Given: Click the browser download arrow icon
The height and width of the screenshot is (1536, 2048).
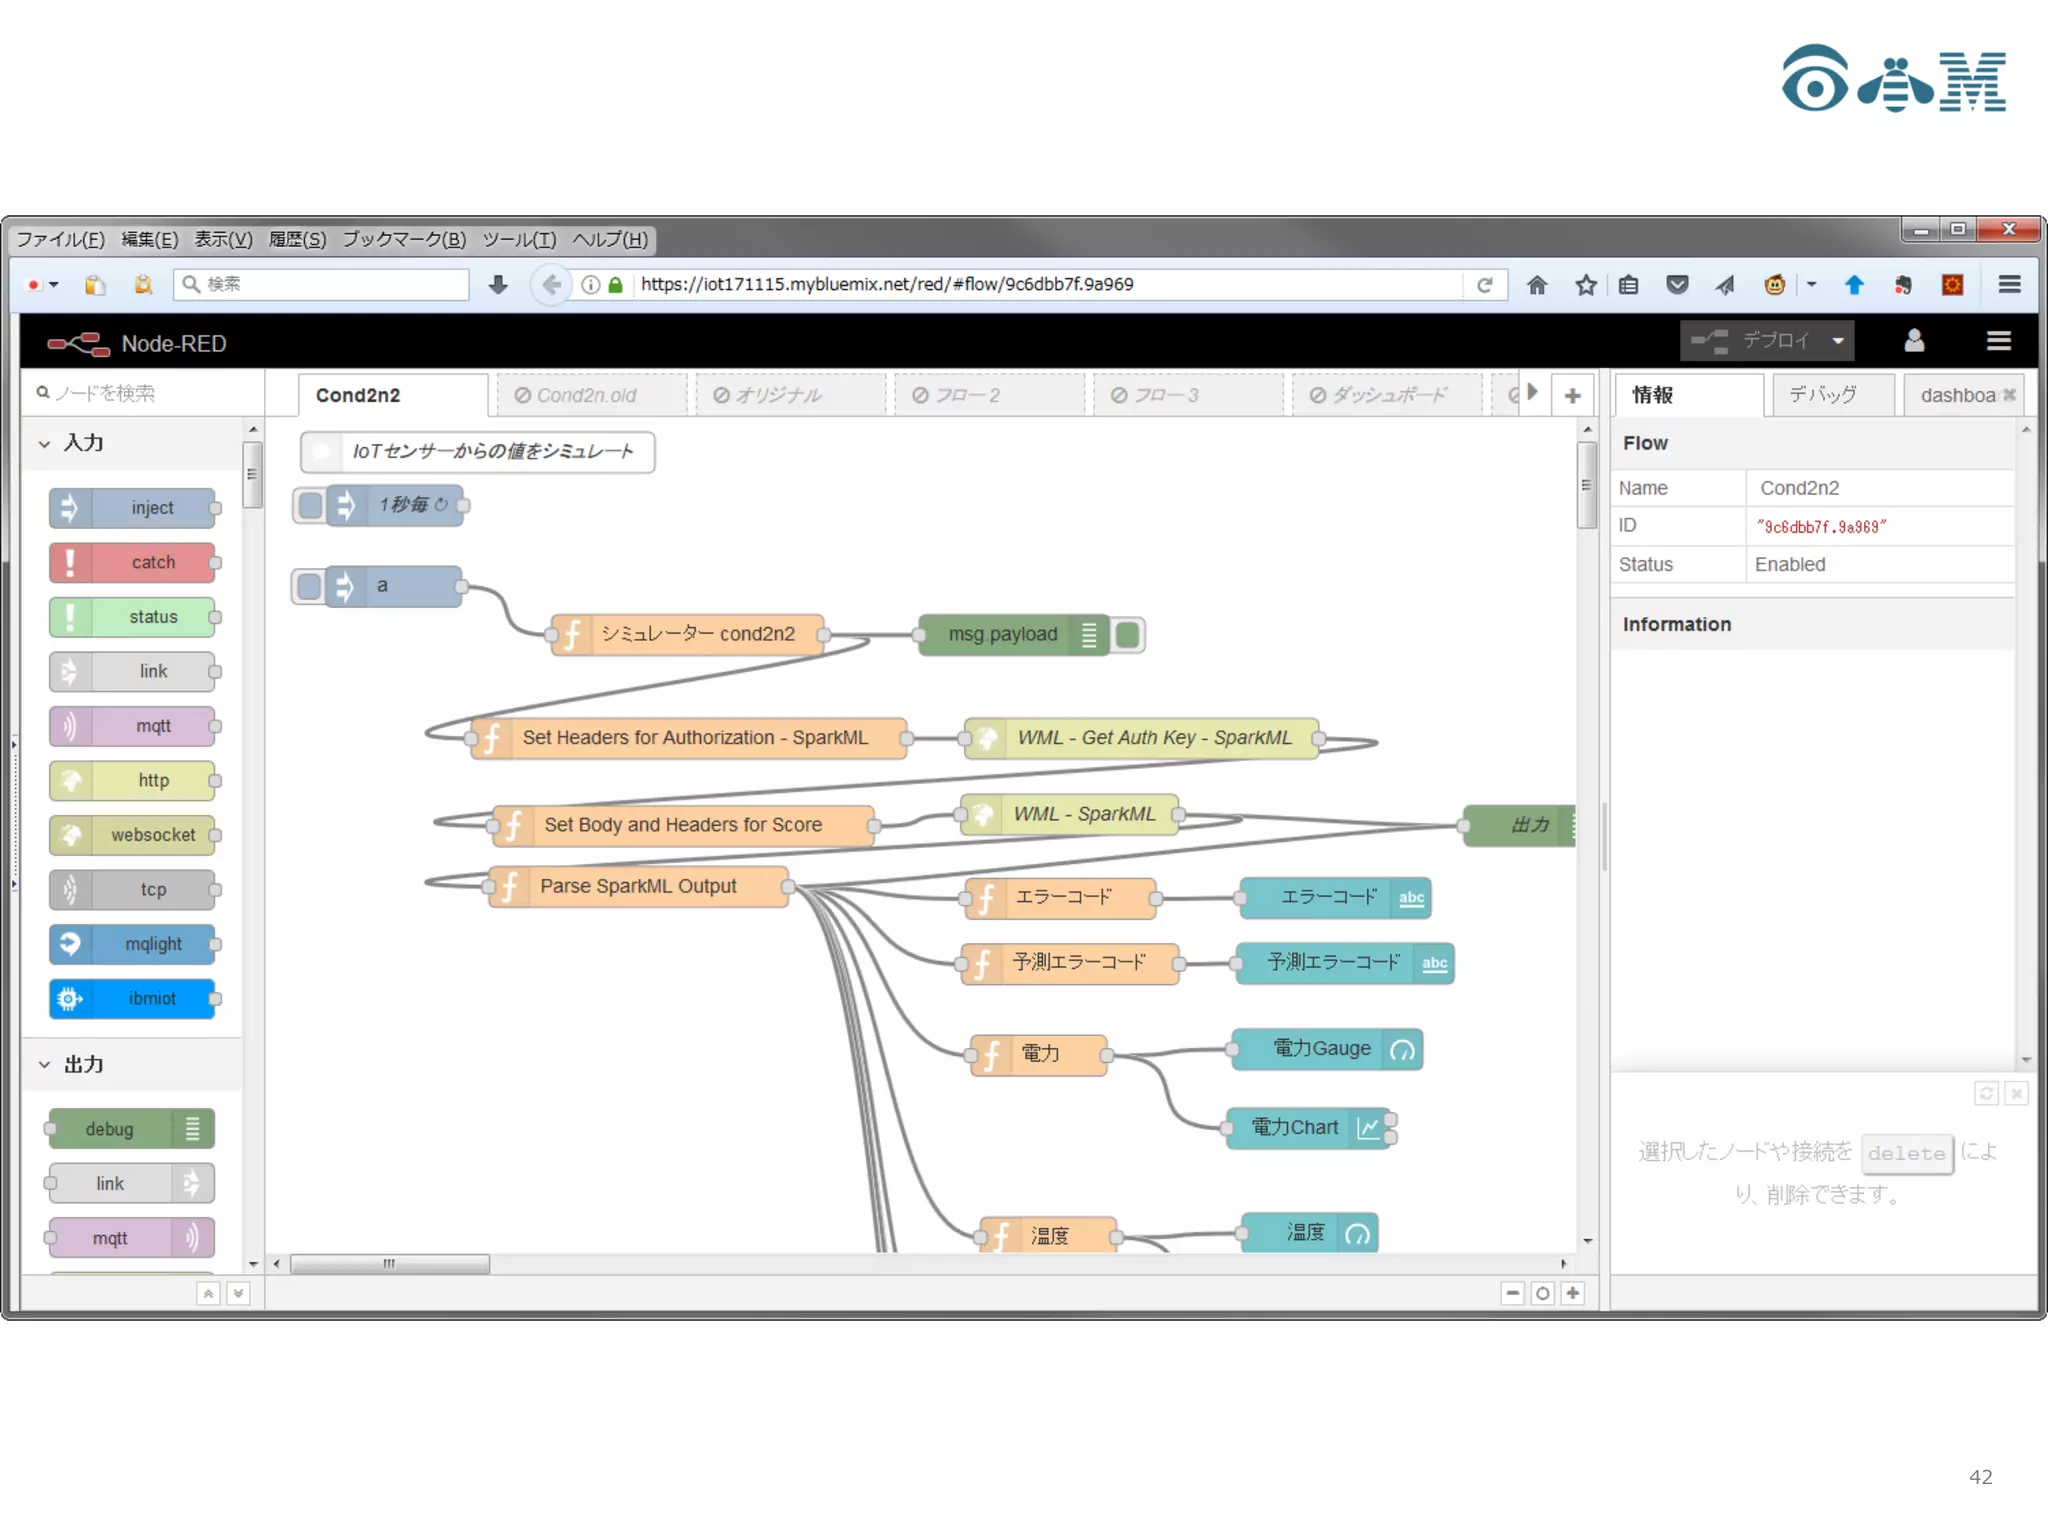Looking at the screenshot, I should click(498, 285).
